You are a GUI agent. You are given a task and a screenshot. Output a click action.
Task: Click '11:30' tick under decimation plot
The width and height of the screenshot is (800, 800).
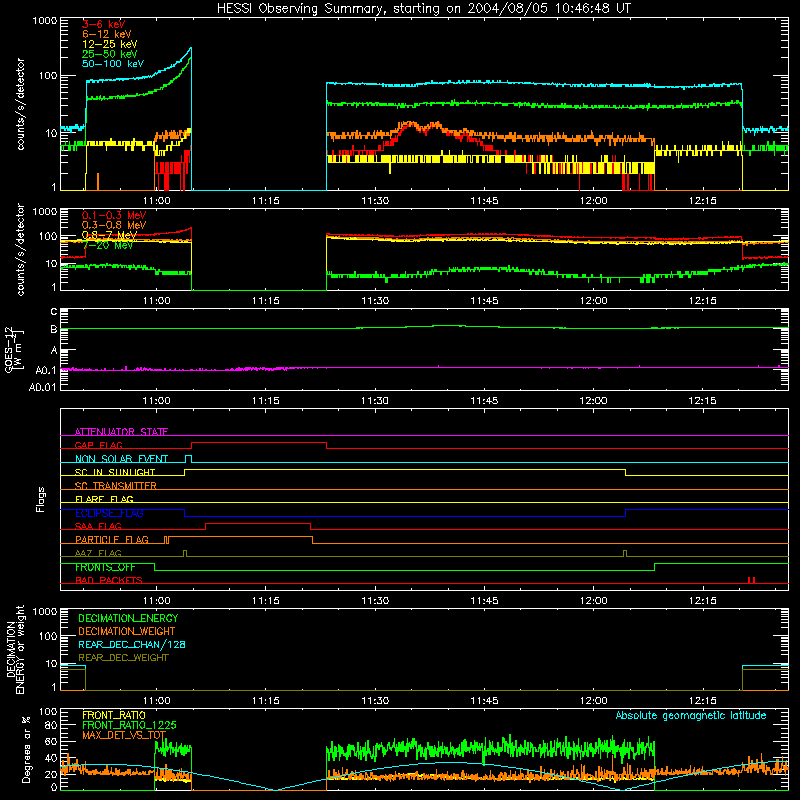[375, 701]
